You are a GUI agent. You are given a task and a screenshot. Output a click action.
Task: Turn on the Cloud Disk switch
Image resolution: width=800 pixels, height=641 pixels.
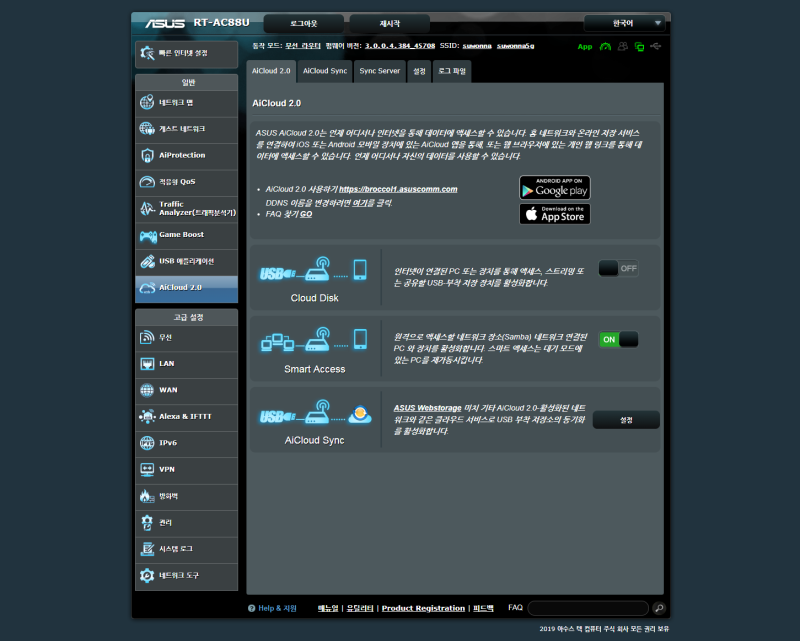pyautogui.click(x=618, y=268)
